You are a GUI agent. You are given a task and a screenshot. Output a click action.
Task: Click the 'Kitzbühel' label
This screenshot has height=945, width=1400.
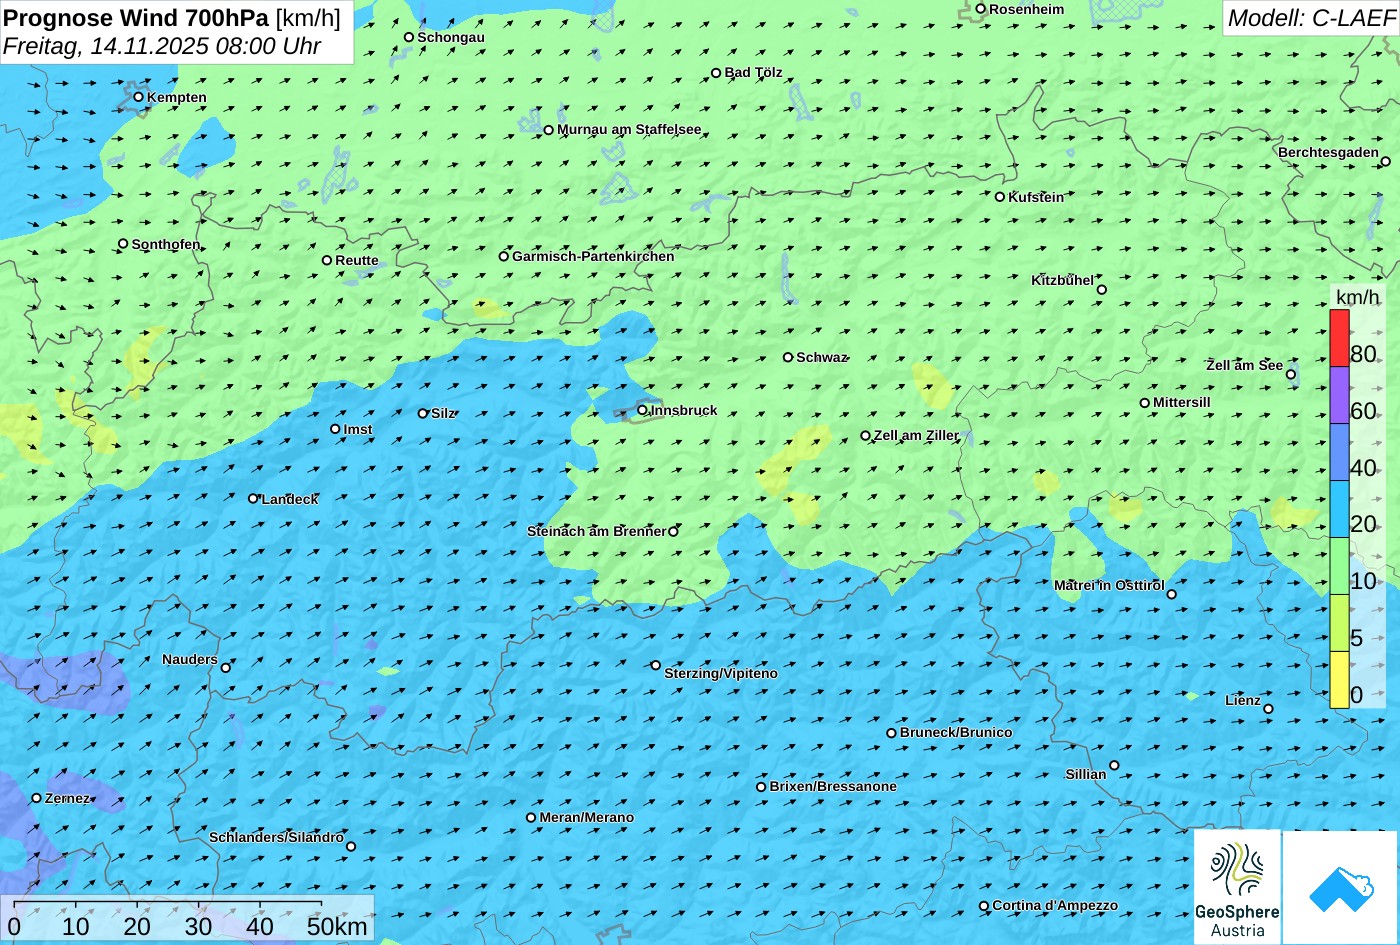[1062, 280]
